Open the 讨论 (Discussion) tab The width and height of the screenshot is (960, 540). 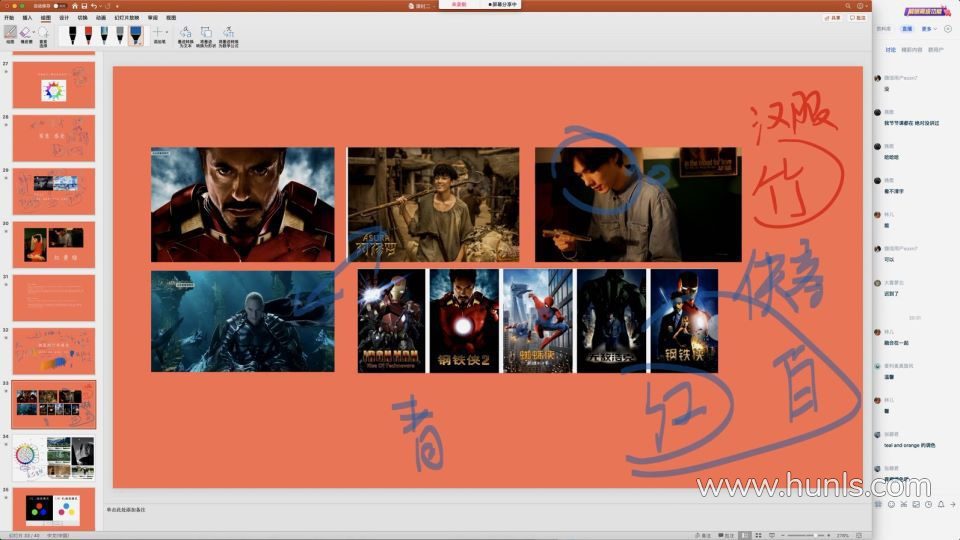tap(891, 50)
